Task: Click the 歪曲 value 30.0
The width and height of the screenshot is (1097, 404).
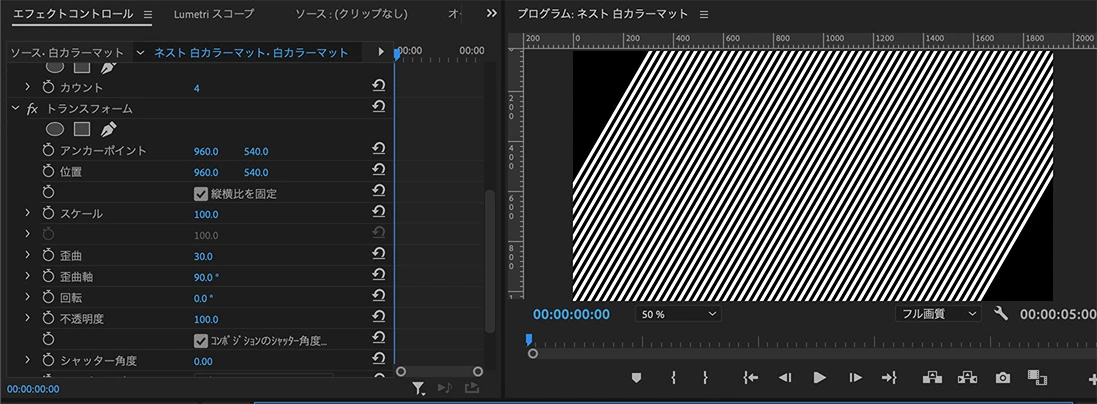Action: coord(203,256)
